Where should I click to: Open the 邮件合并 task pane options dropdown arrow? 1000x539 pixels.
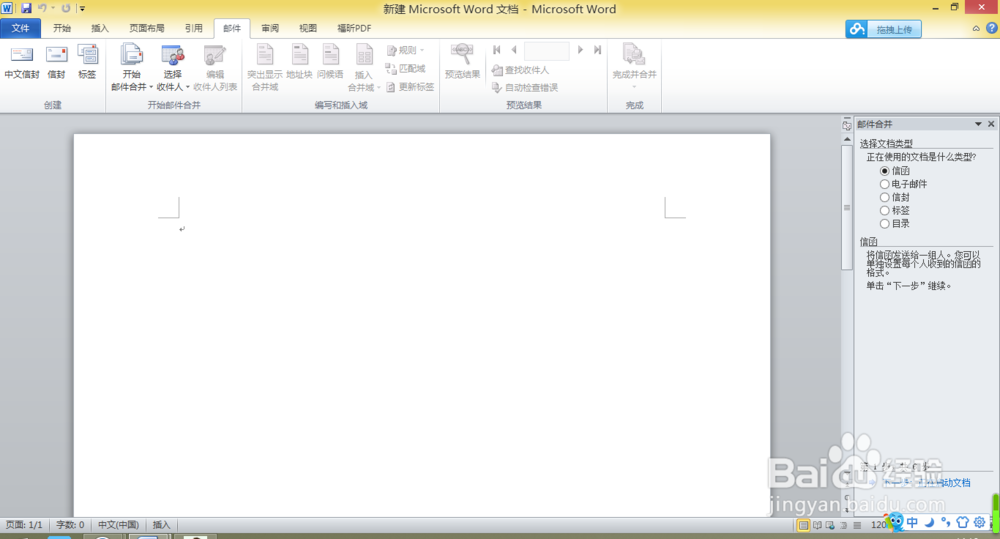pyautogui.click(x=978, y=124)
